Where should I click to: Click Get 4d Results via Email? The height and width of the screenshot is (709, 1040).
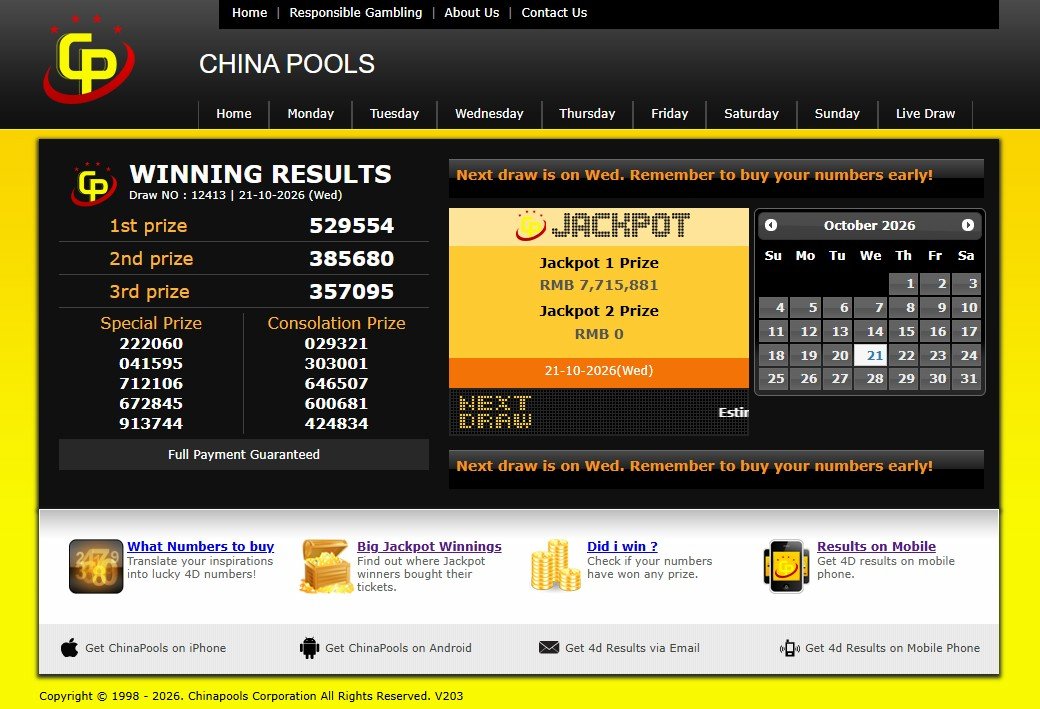632,648
